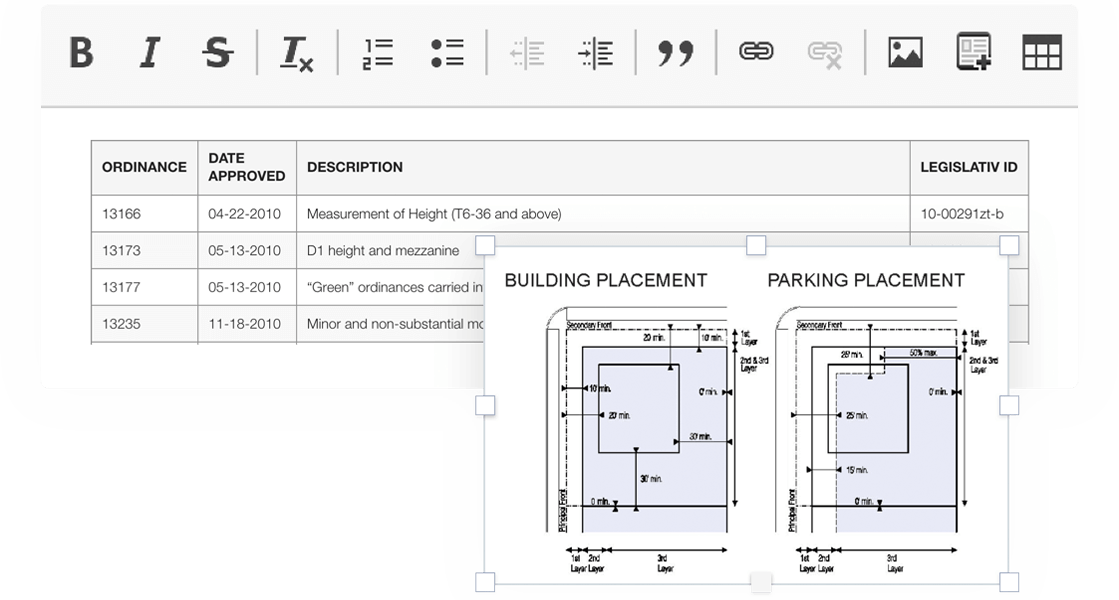Click ordinance cell 13173
Image resolution: width=1119 pixels, height=600 pixels.
pyautogui.click(x=144, y=250)
